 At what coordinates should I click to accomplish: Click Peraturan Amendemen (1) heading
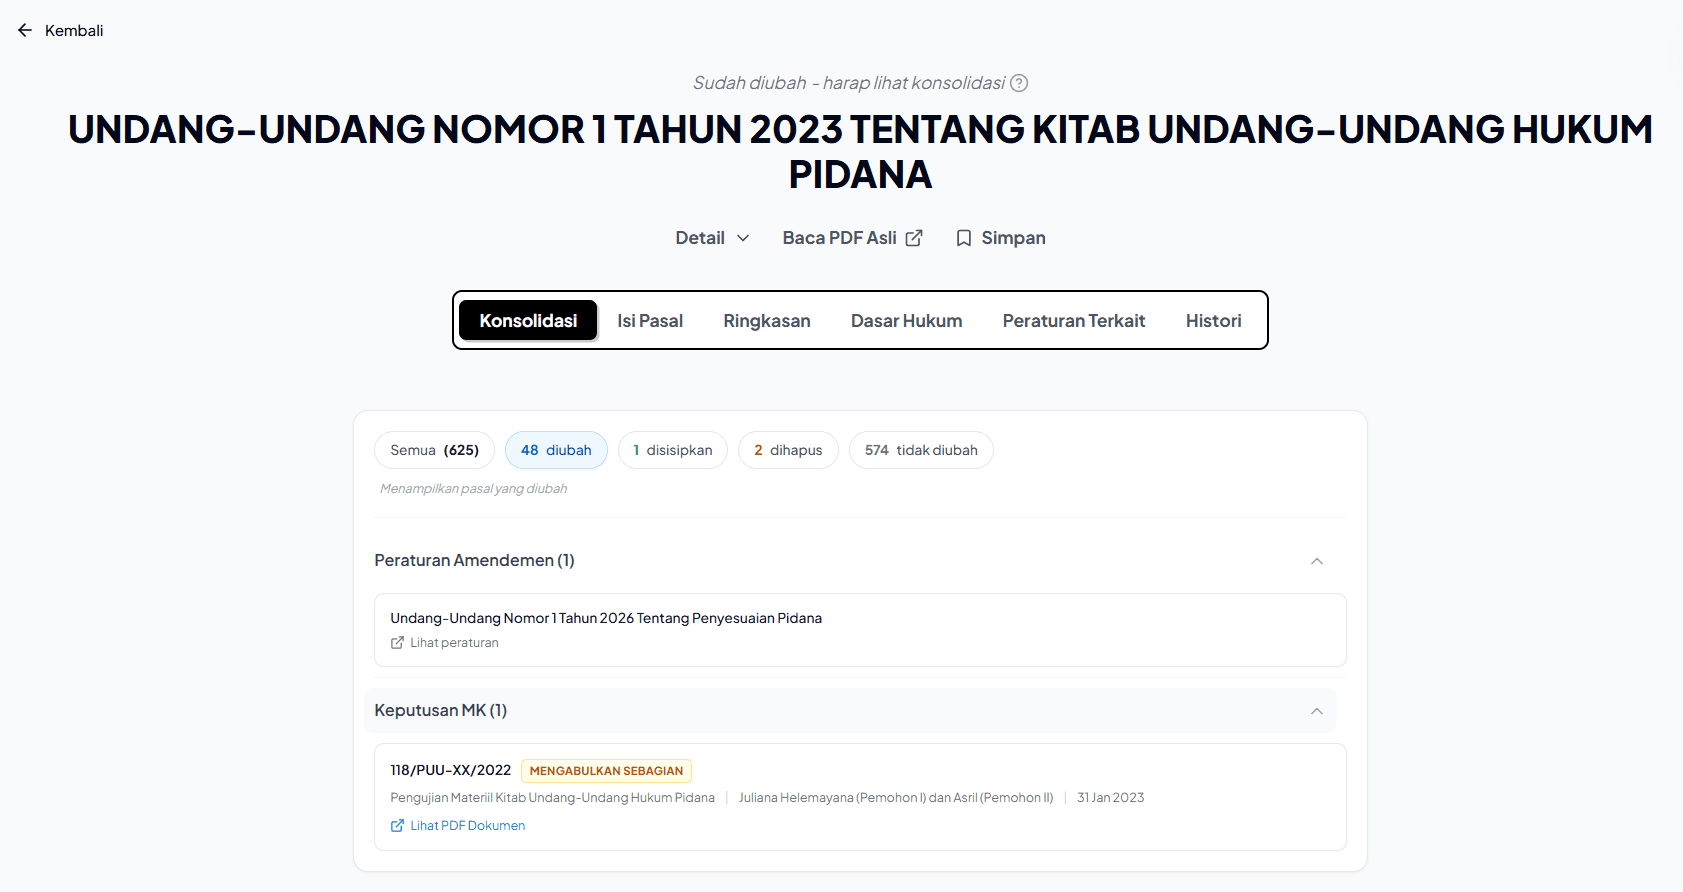pos(475,561)
